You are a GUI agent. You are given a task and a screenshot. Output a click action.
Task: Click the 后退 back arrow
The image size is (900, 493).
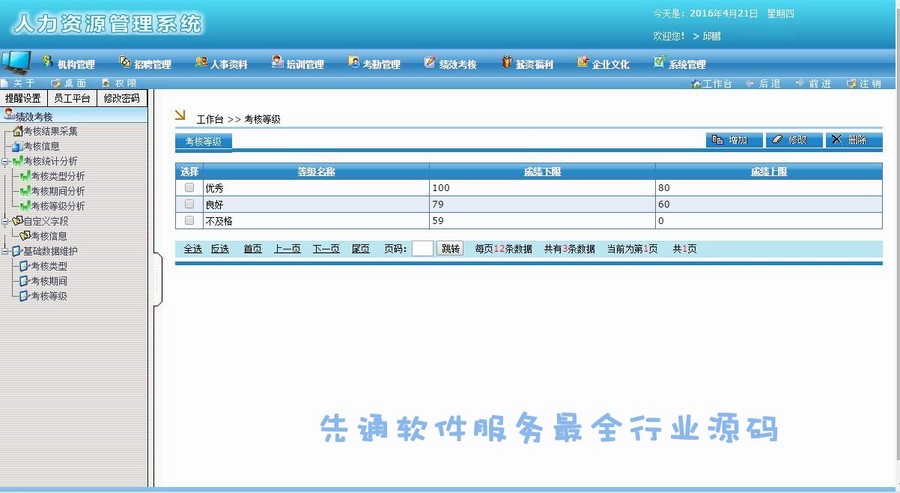[x=750, y=83]
